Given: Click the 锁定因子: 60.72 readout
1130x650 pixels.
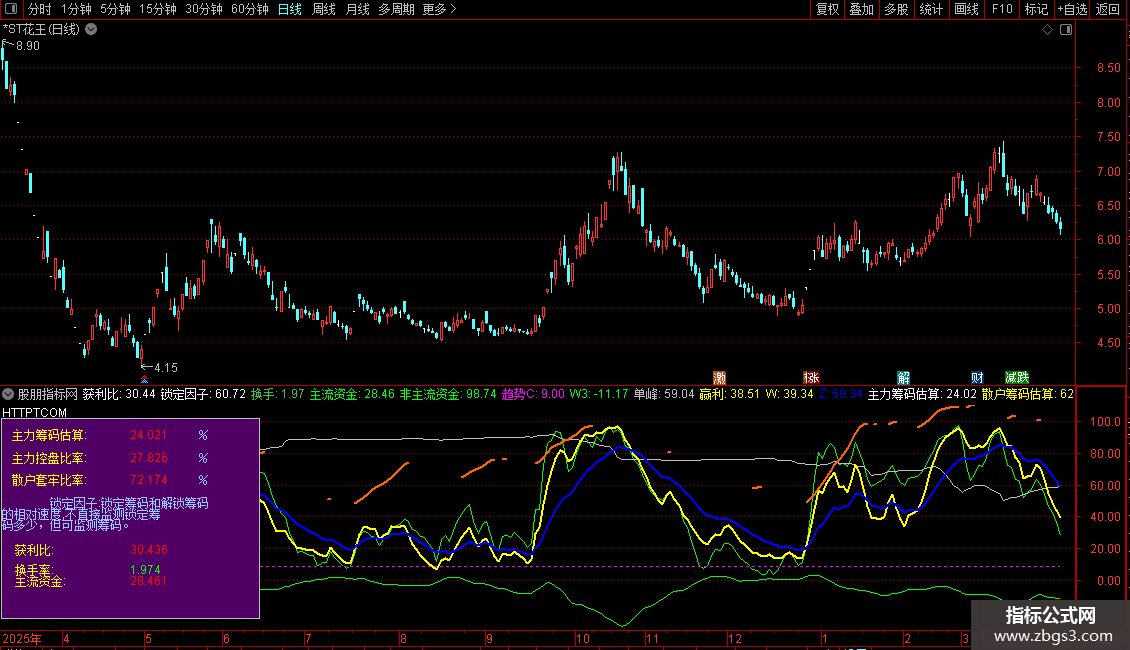Looking at the screenshot, I should (x=203, y=394).
